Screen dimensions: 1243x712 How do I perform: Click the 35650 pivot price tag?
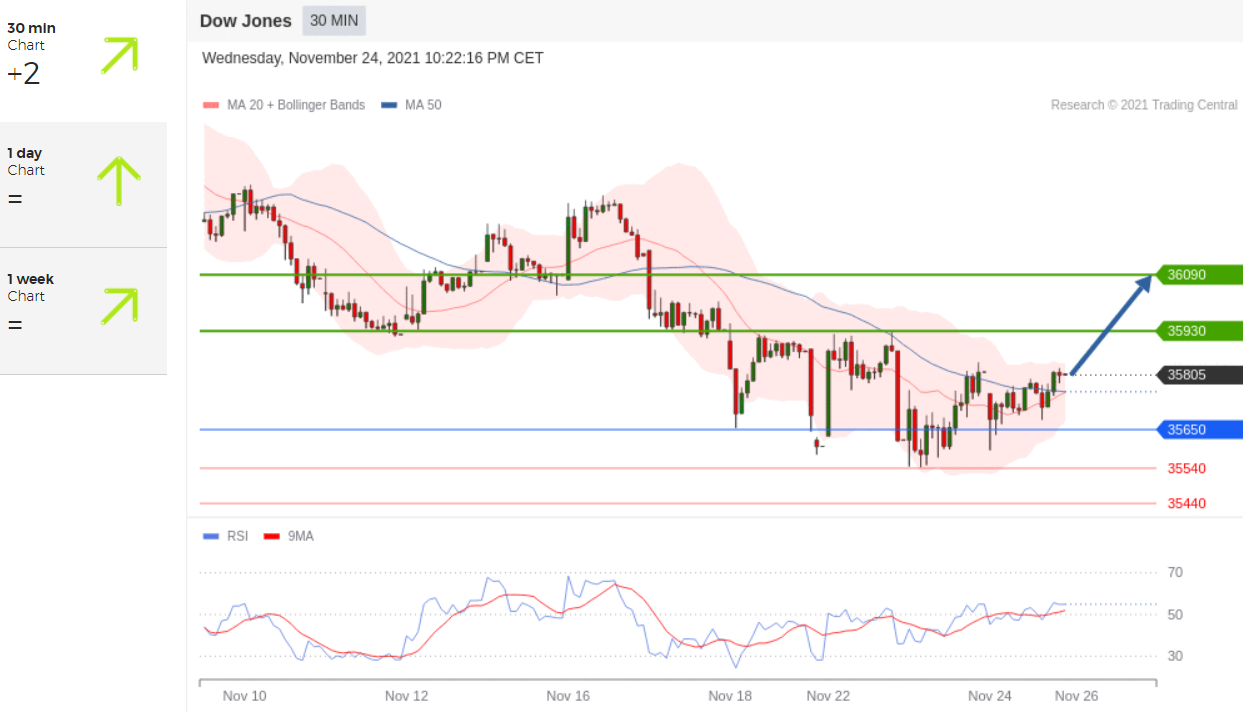[x=1199, y=429]
